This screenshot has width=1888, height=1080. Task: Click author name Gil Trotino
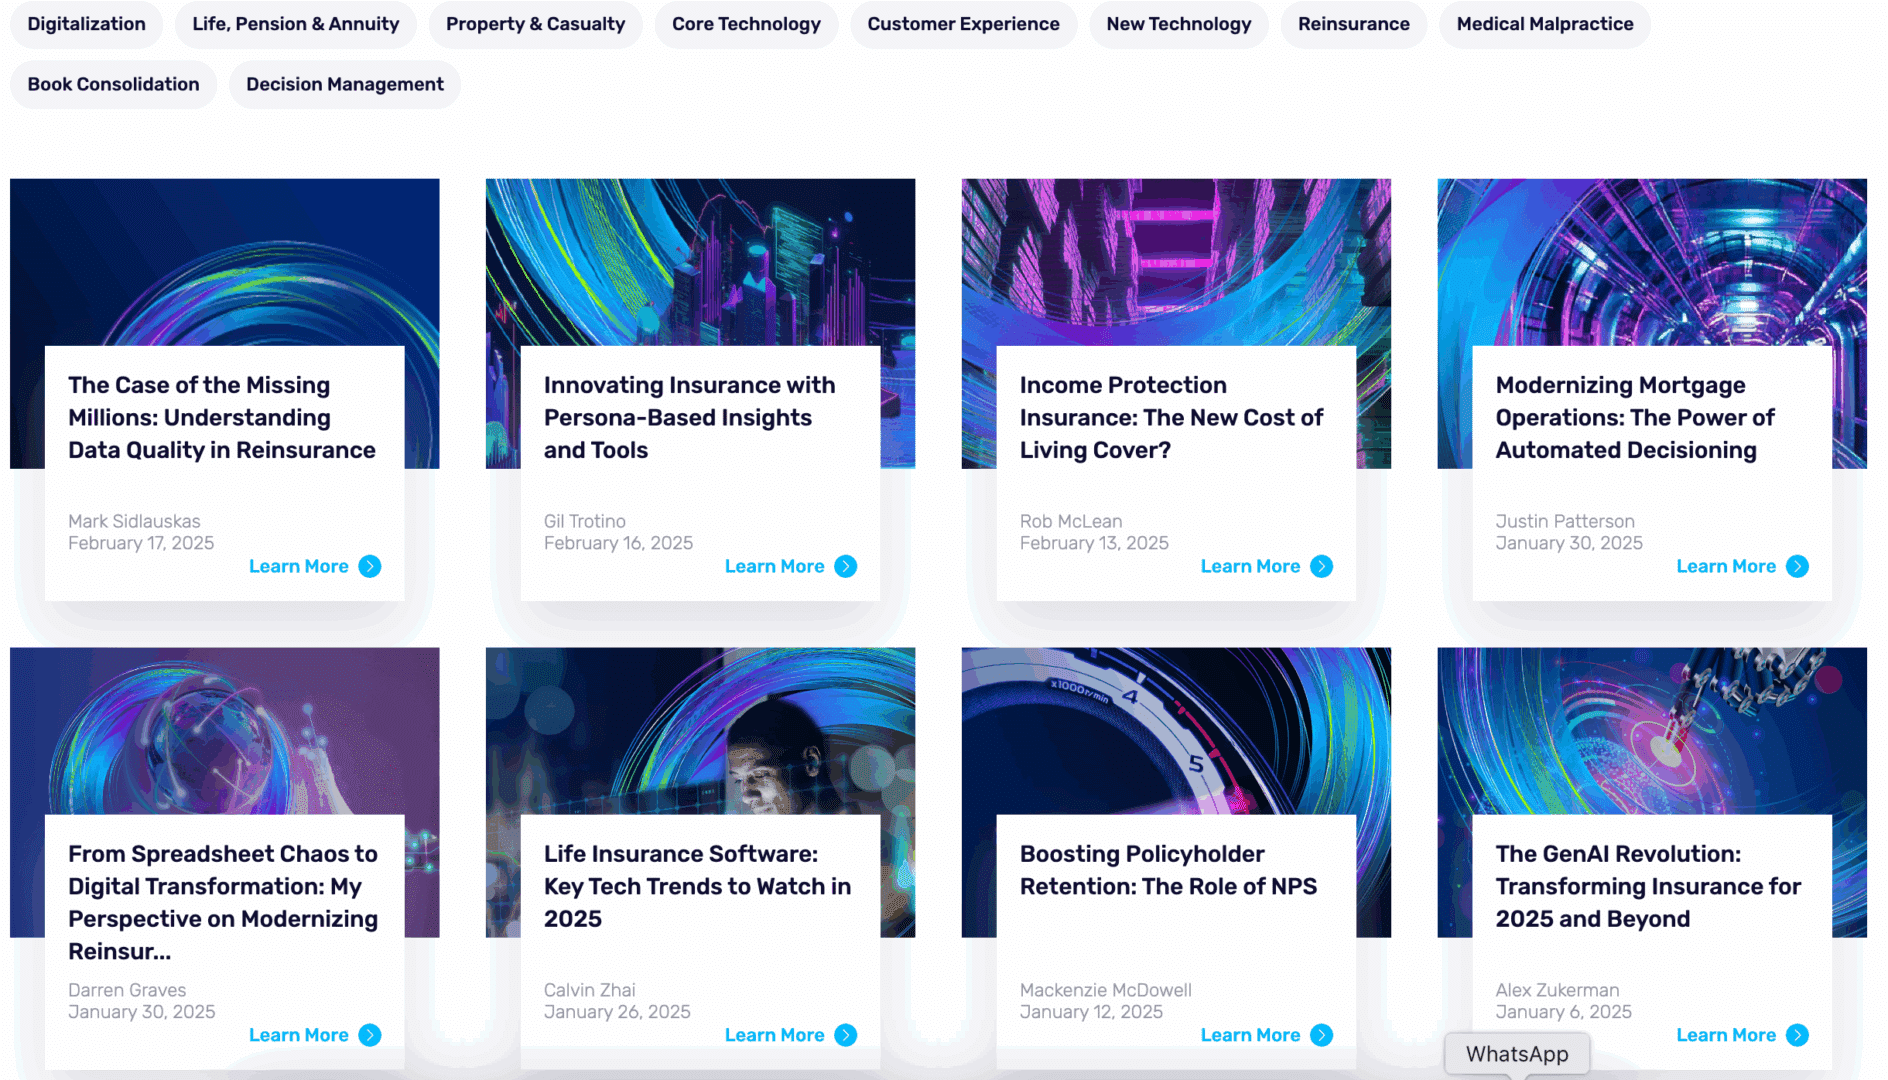(x=585, y=521)
